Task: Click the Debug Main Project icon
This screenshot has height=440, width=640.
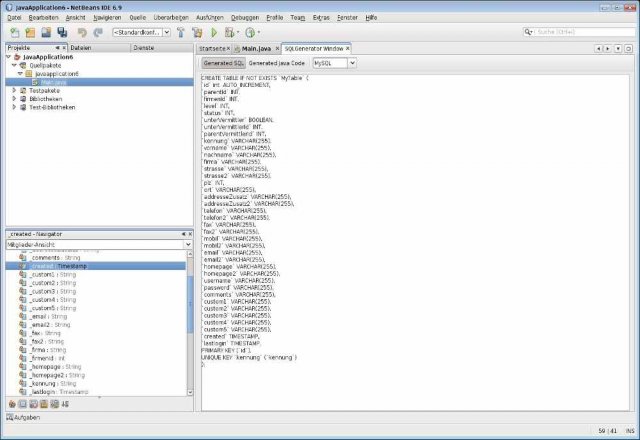Action: pos(231,32)
